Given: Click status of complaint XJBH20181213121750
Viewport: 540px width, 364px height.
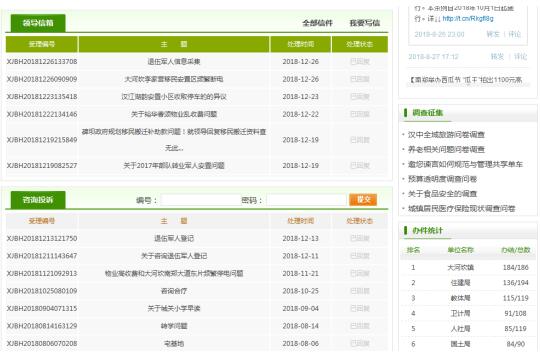Looking at the screenshot, I should (360, 239).
